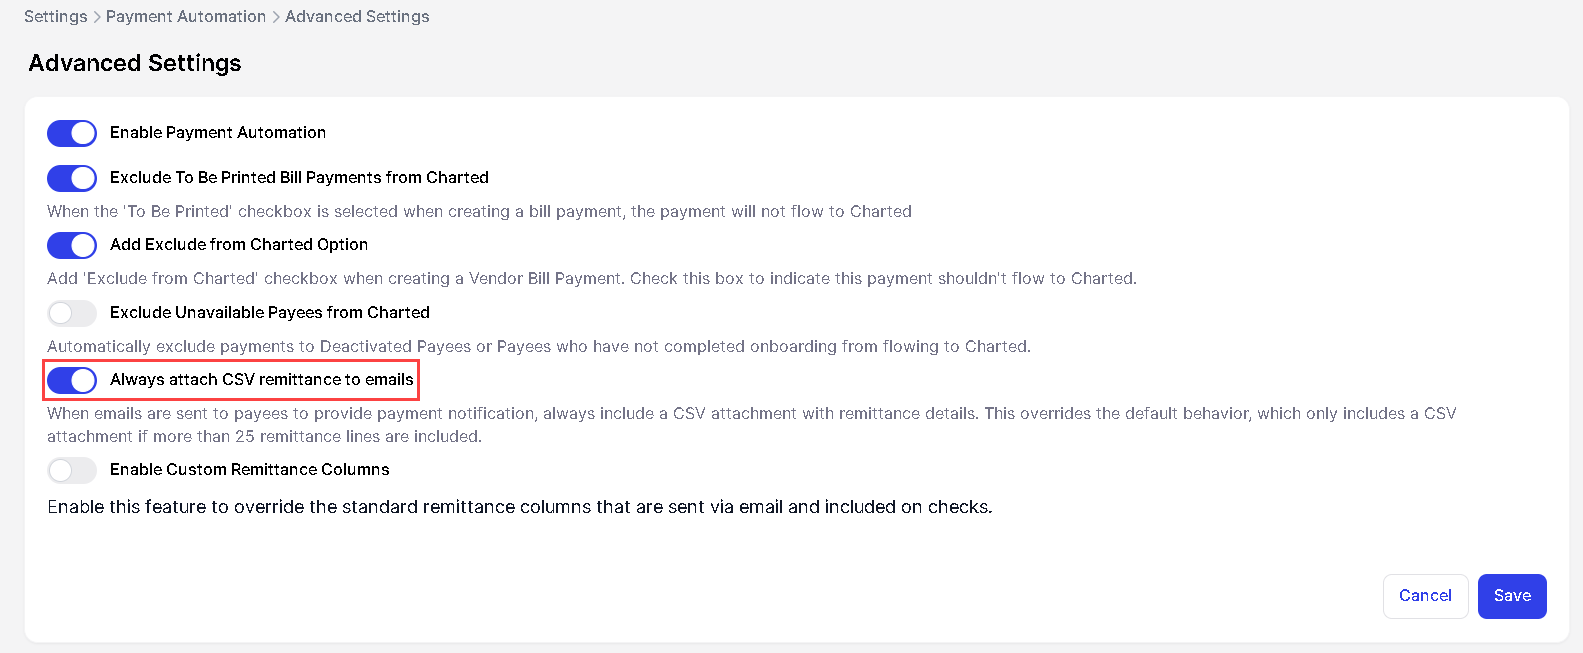Turn off Enable Payment Automation switch
Viewport: 1583px width, 653px height.
click(x=72, y=133)
